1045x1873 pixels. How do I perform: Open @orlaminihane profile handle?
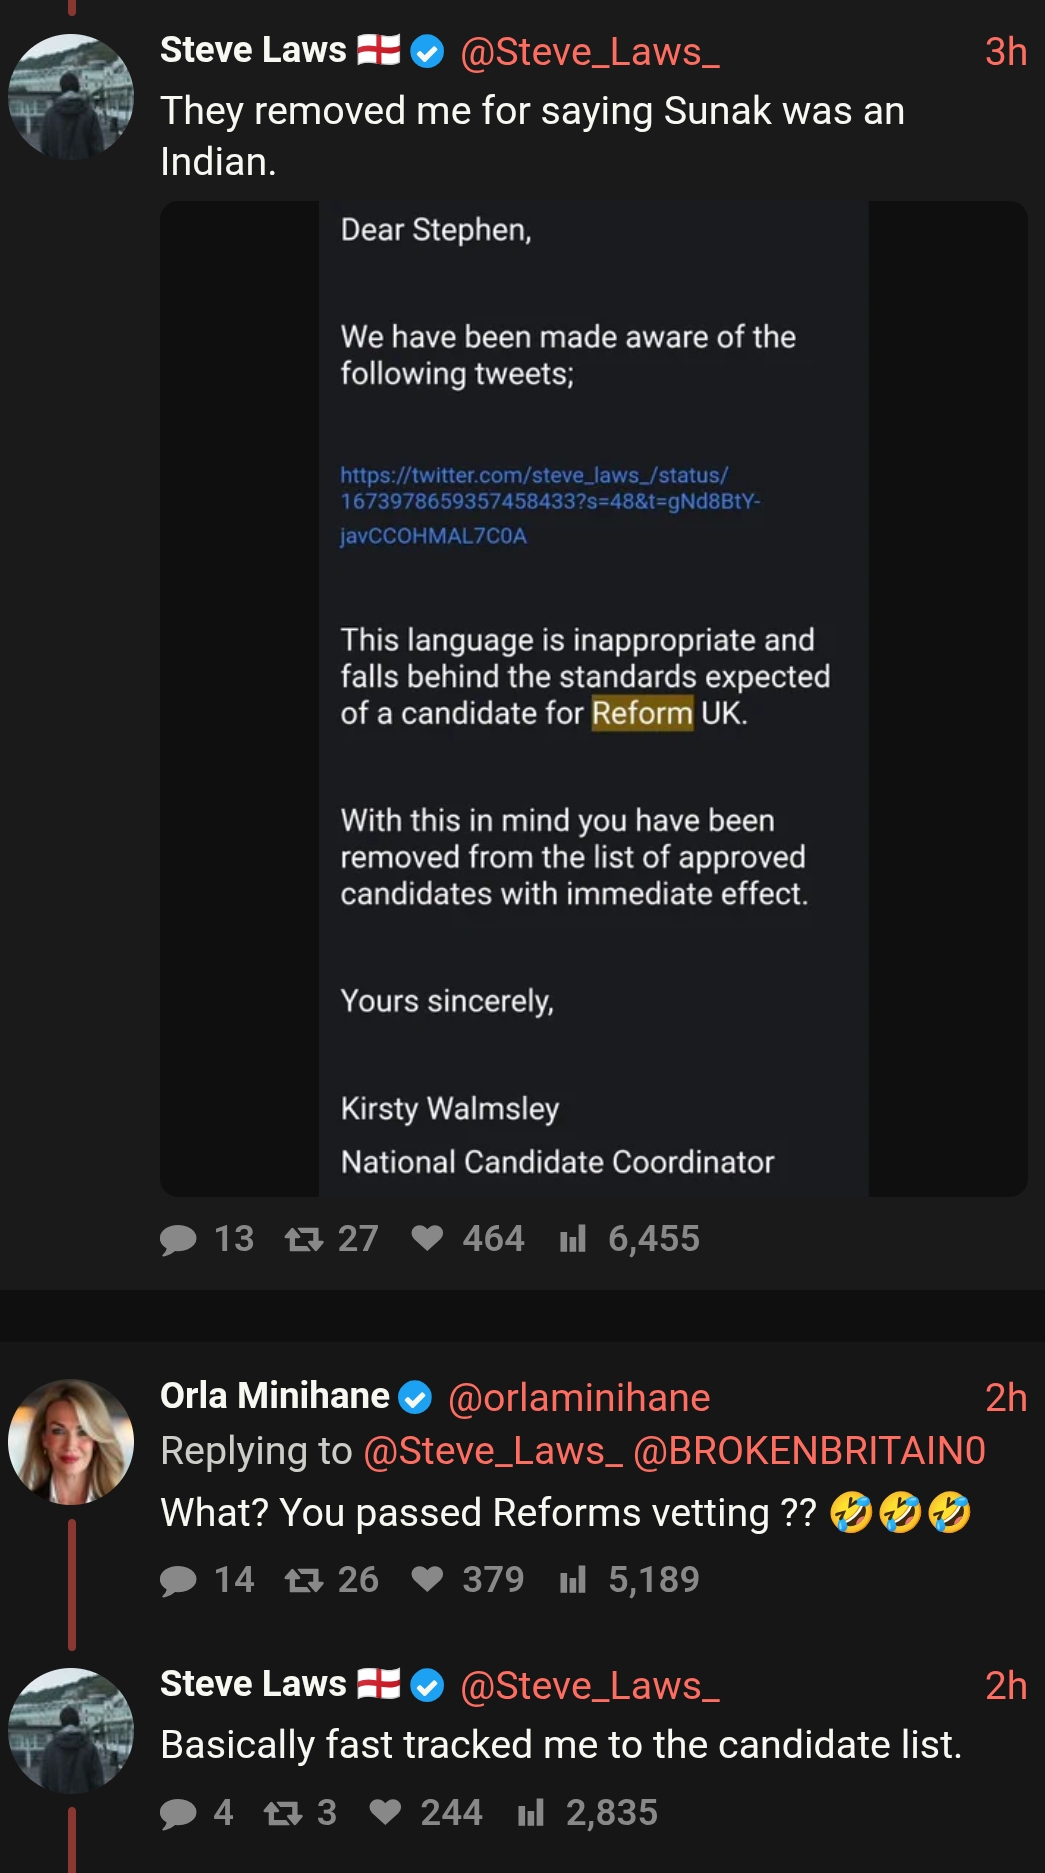pyautogui.click(x=579, y=1398)
